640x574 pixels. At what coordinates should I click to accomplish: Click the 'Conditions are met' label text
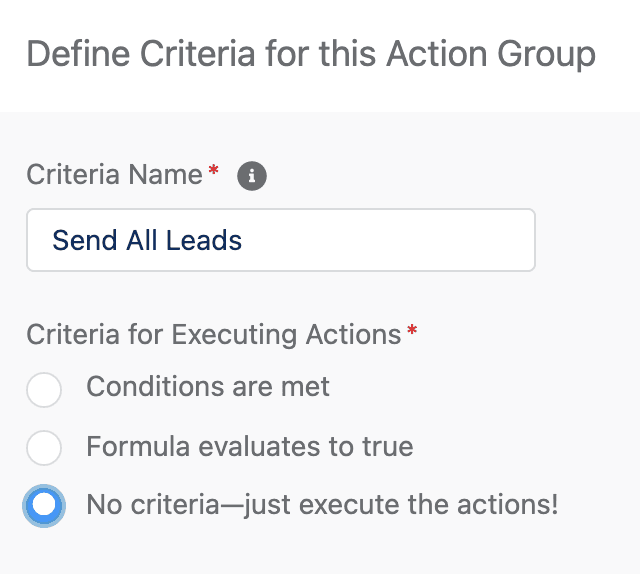(x=208, y=386)
